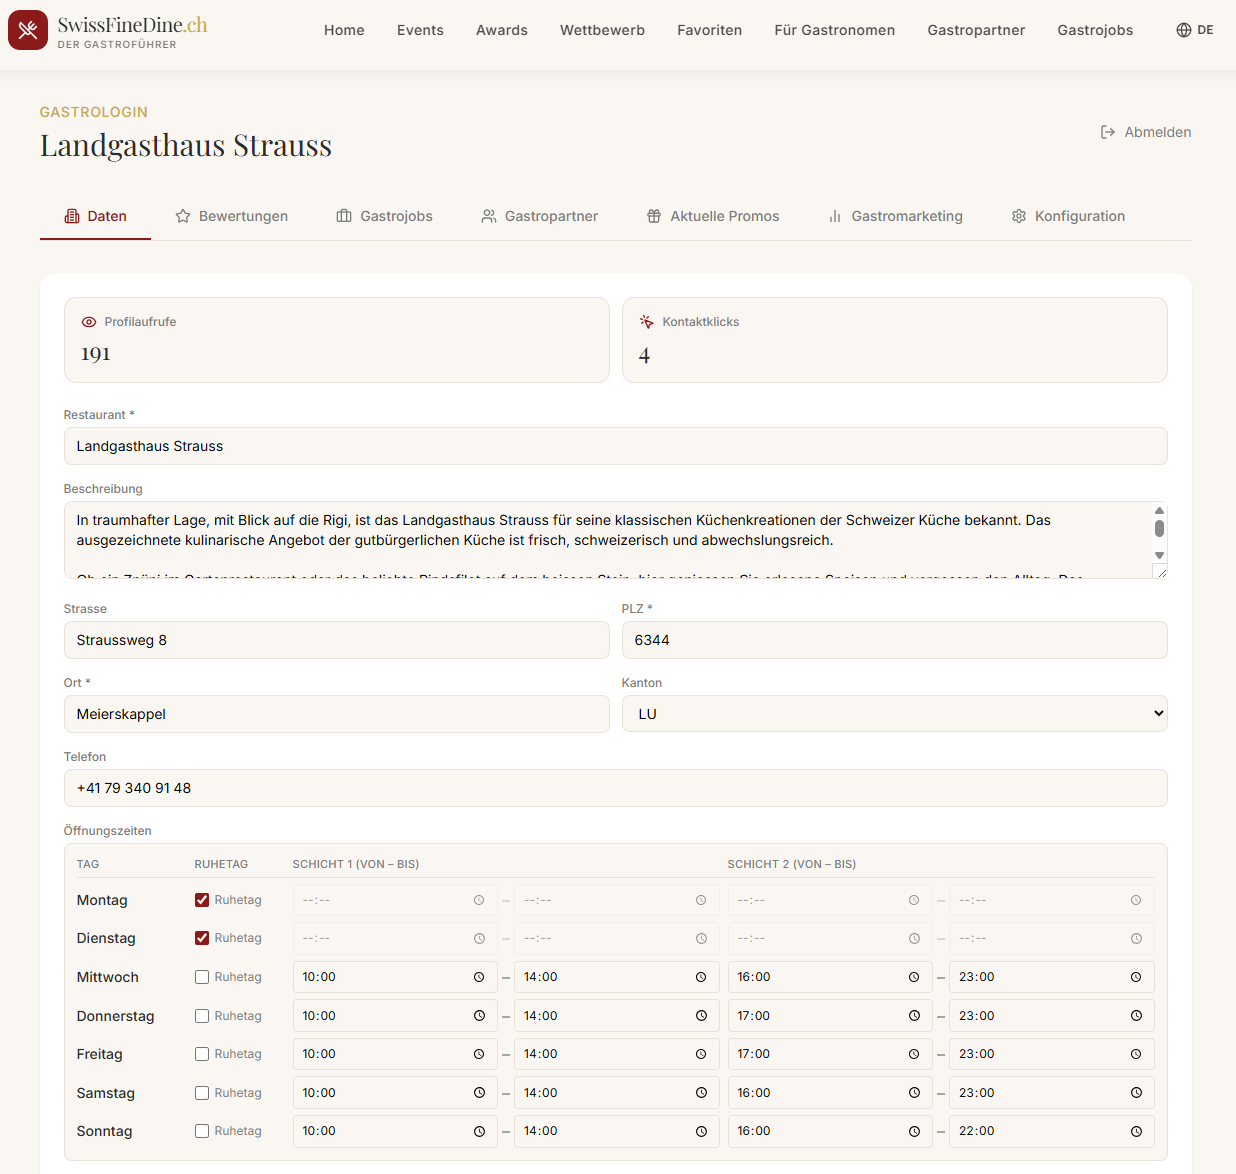Open the clock picker for Freitag 14:00
1236x1174 pixels.
[x=701, y=1054]
